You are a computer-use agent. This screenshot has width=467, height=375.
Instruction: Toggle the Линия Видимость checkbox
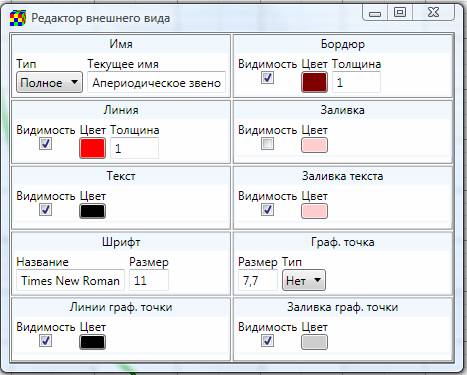tap(45, 144)
